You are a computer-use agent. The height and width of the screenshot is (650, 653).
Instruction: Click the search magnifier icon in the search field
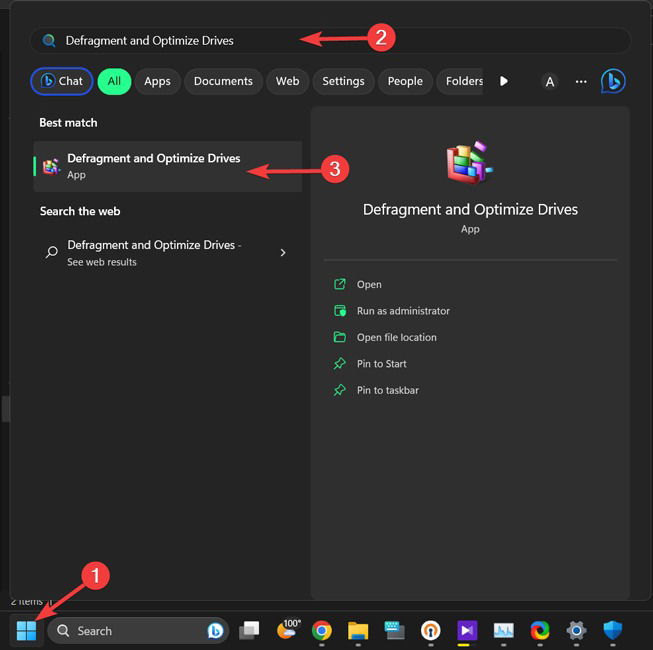click(49, 40)
